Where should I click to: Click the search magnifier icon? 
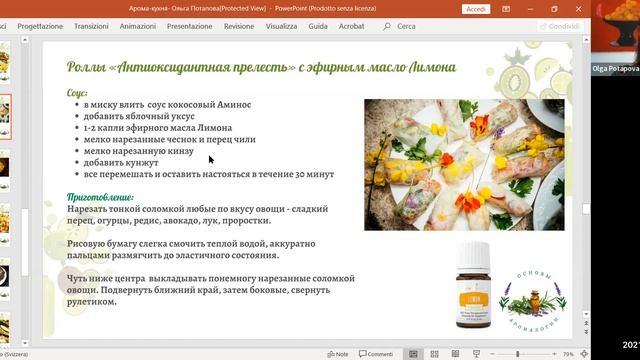pos(387,27)
